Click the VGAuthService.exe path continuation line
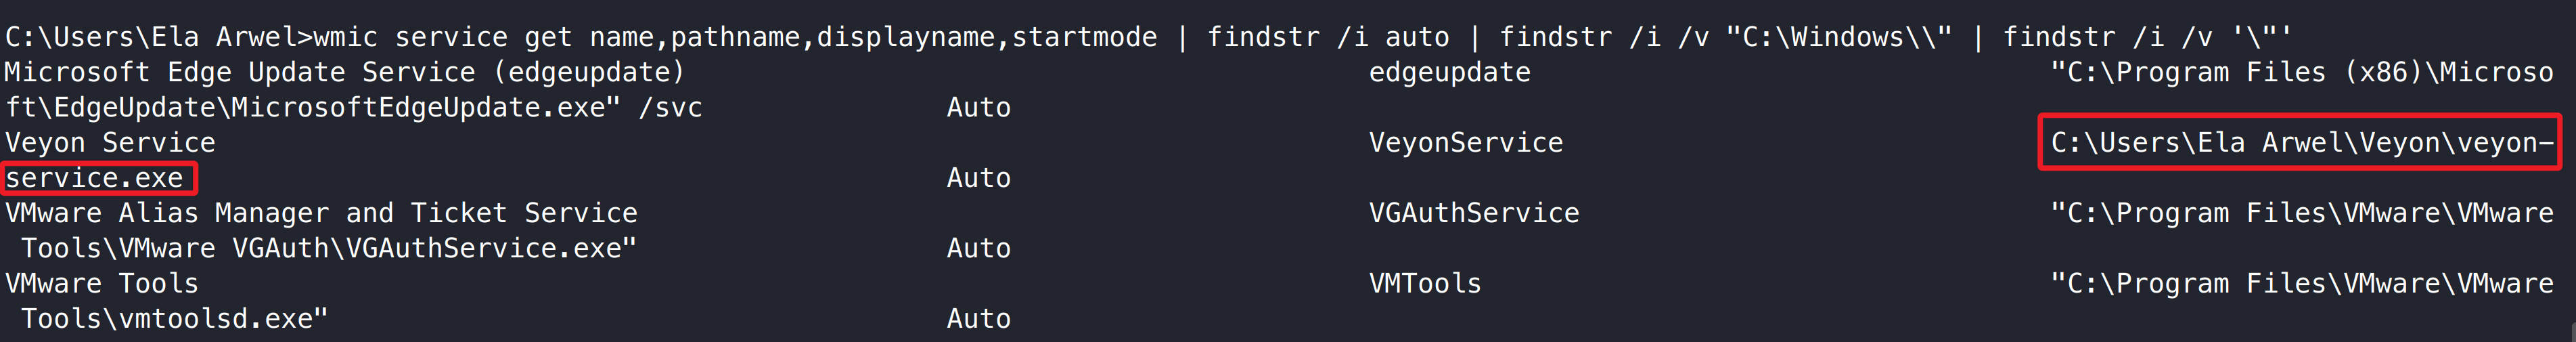 (328, 248)
